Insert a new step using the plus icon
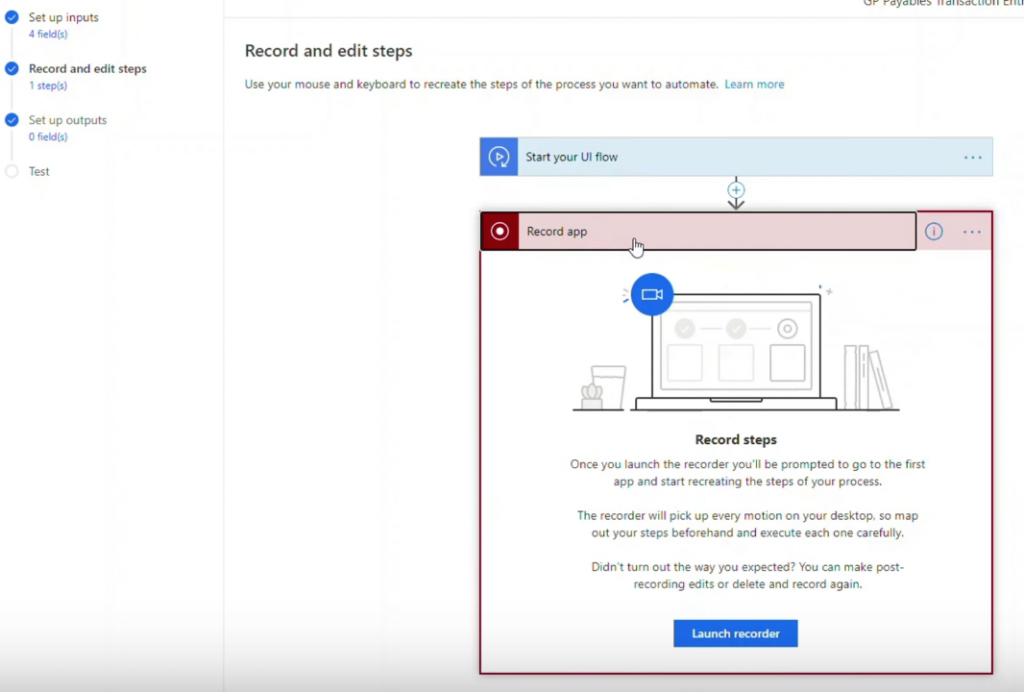 736,190
